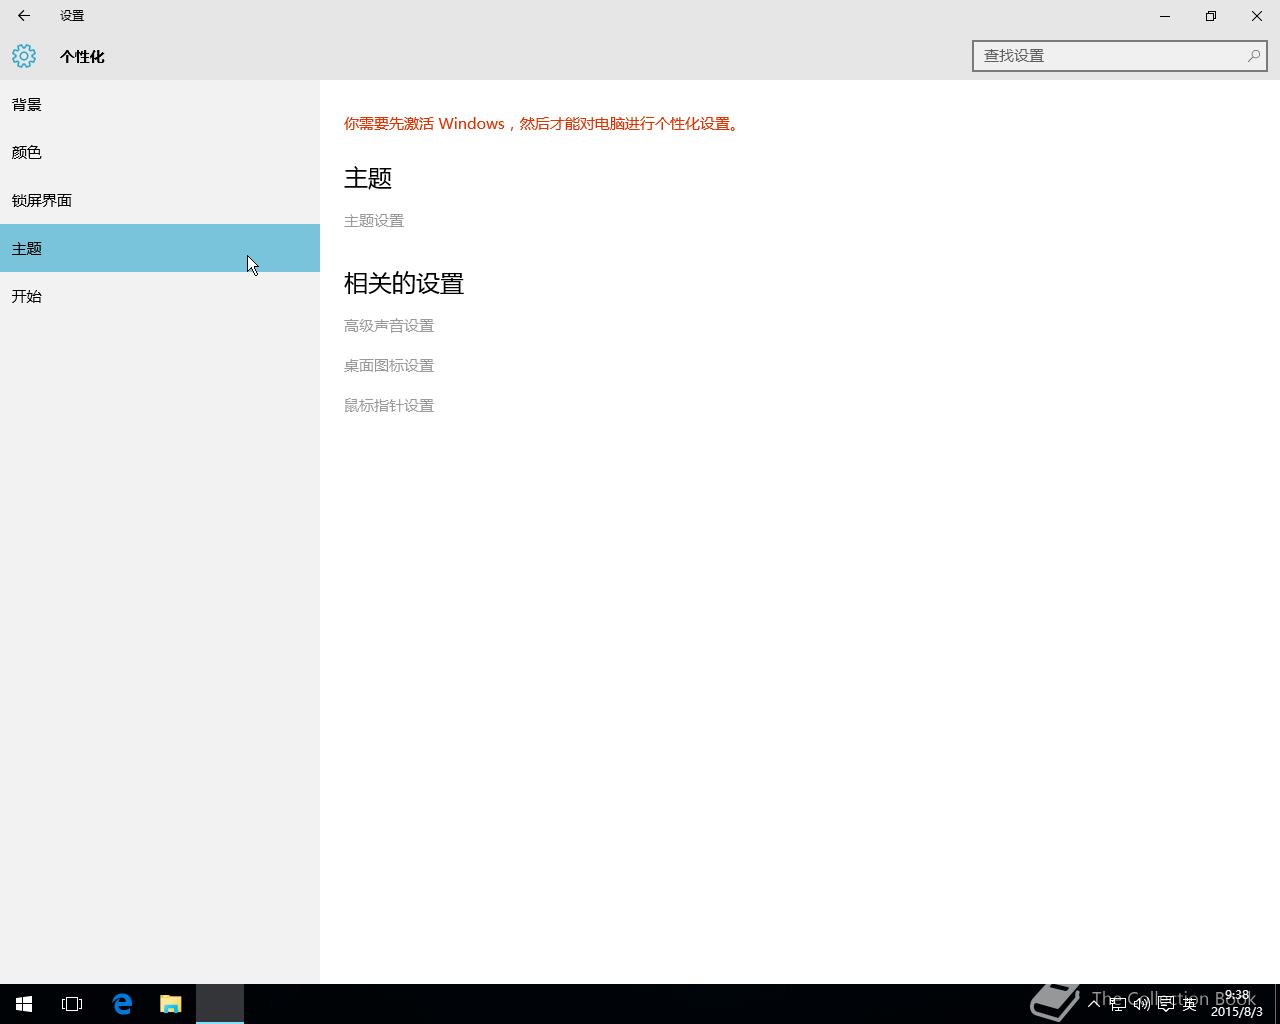Click the settings gear icon beside 个性化

click(24, 56)
